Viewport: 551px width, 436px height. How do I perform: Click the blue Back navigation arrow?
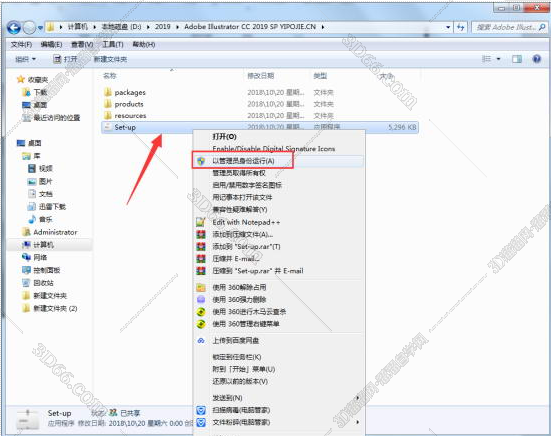coord(14,27)
